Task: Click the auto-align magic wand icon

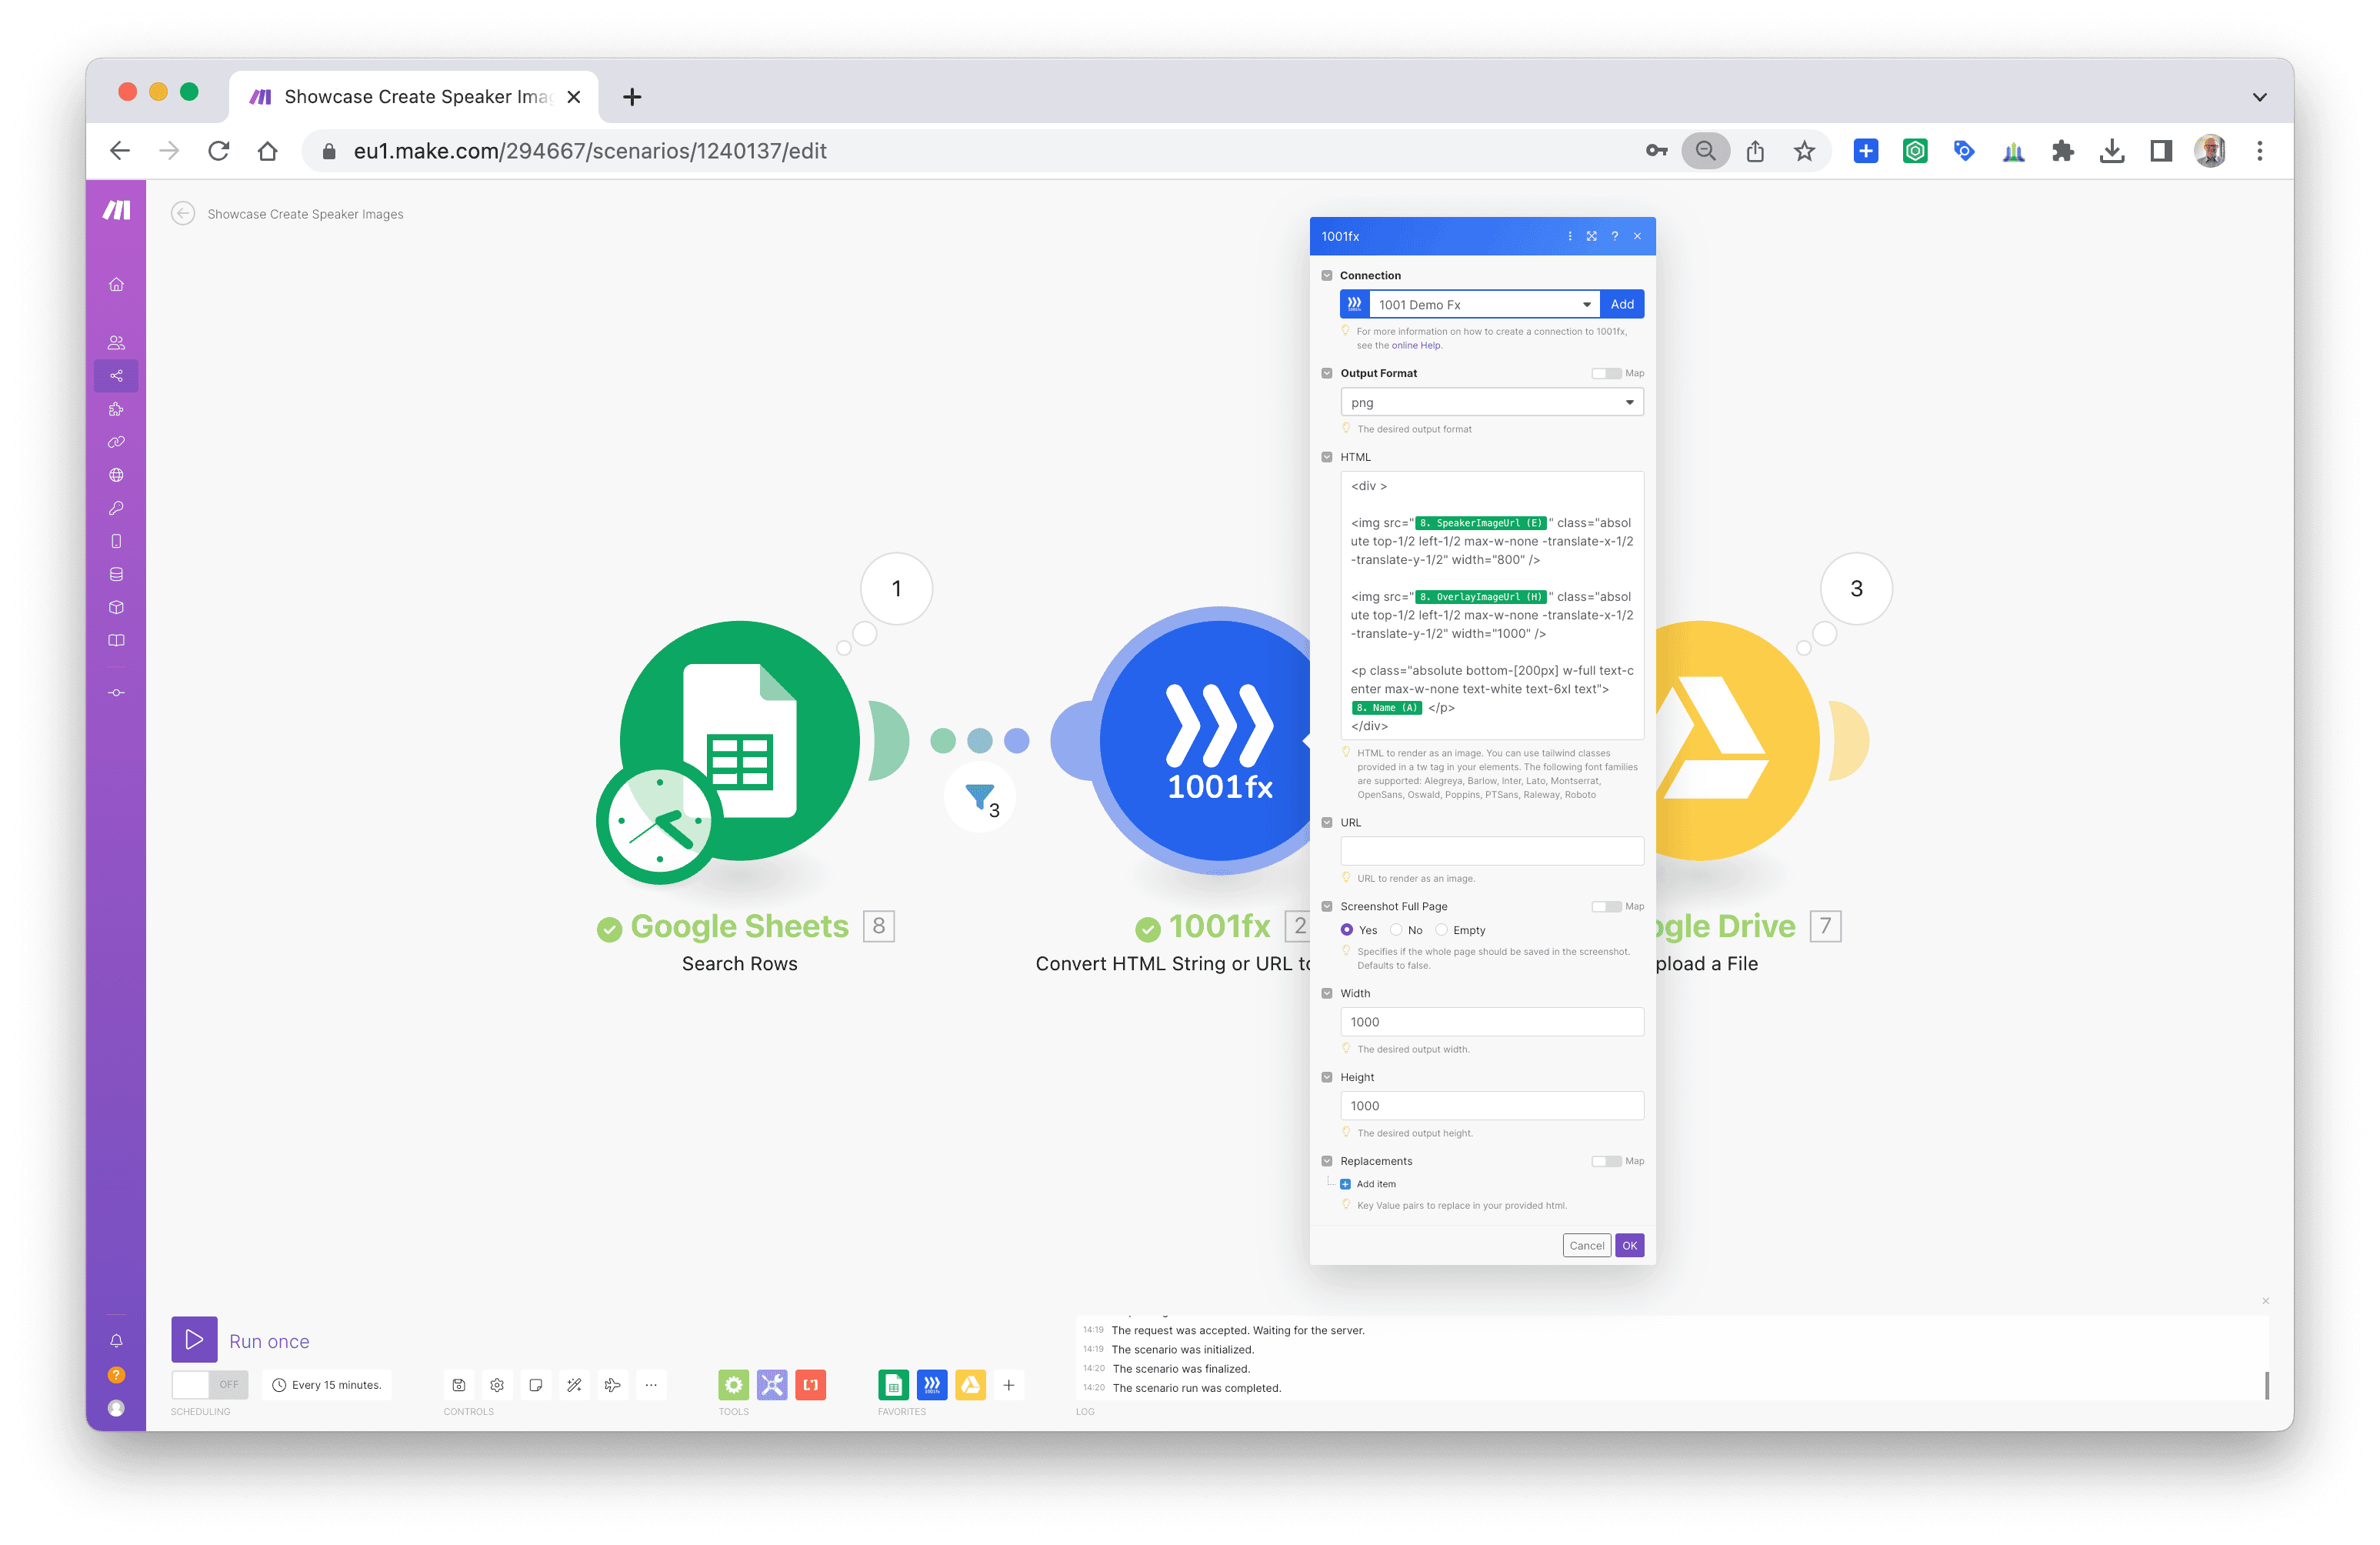Action: (574, 1385)
